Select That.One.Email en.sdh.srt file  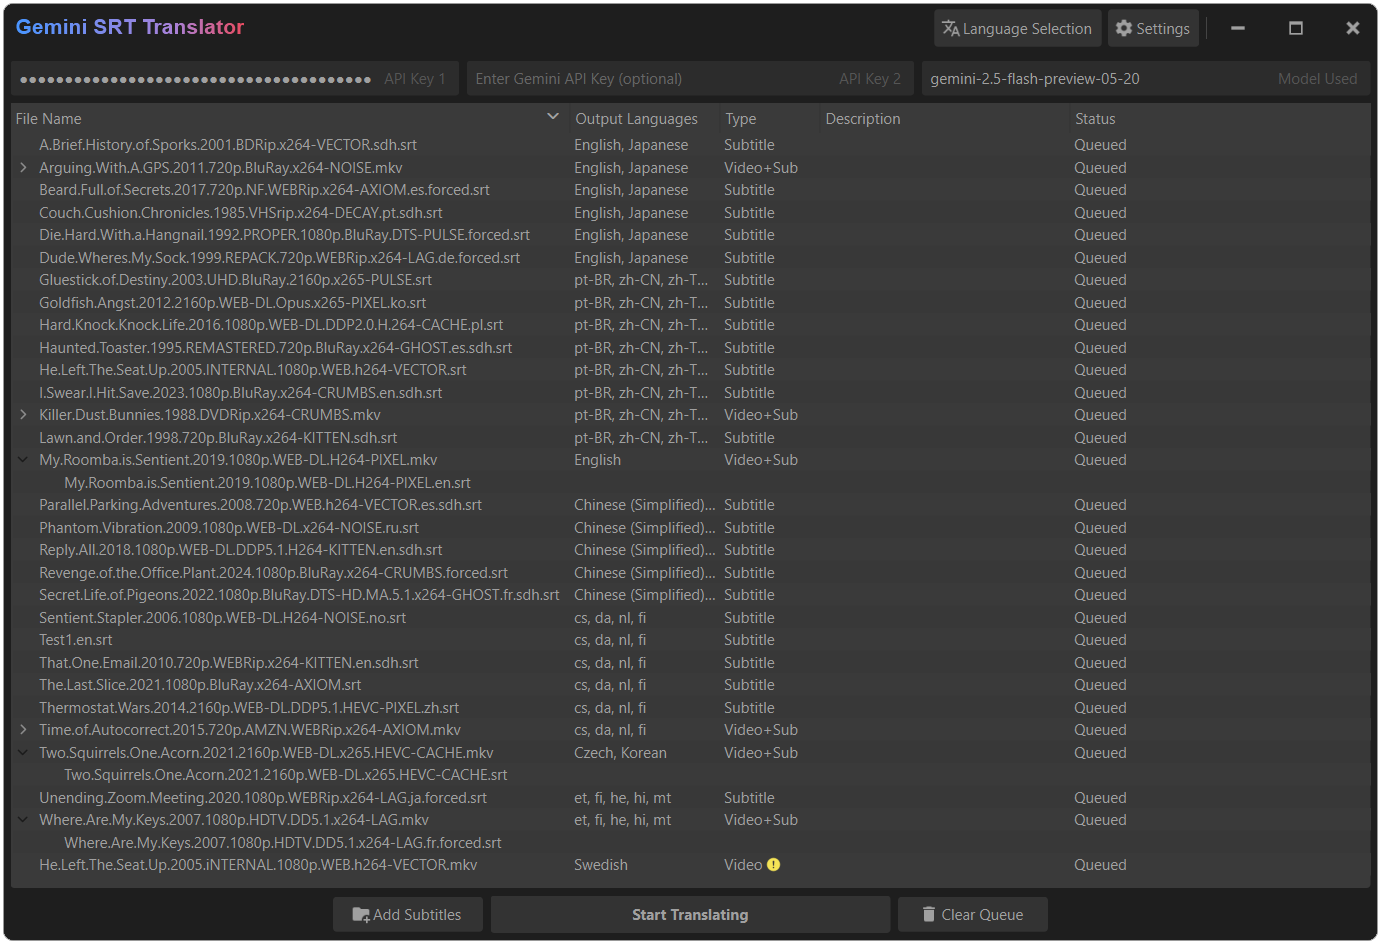228,663
